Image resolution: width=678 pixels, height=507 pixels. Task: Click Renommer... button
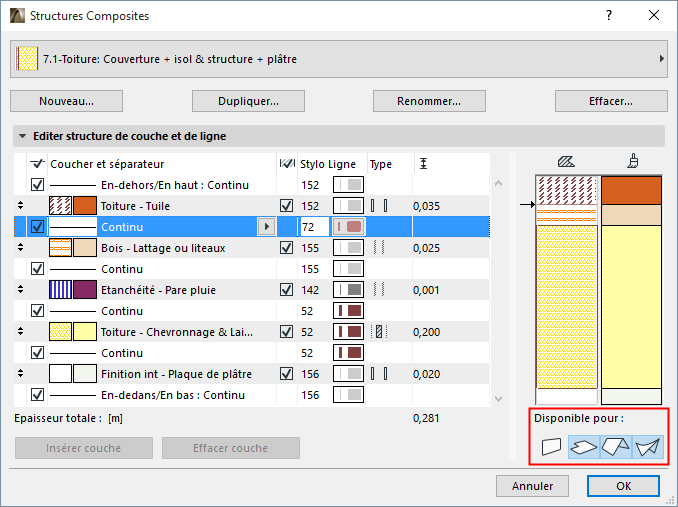(x=429, y=101)
